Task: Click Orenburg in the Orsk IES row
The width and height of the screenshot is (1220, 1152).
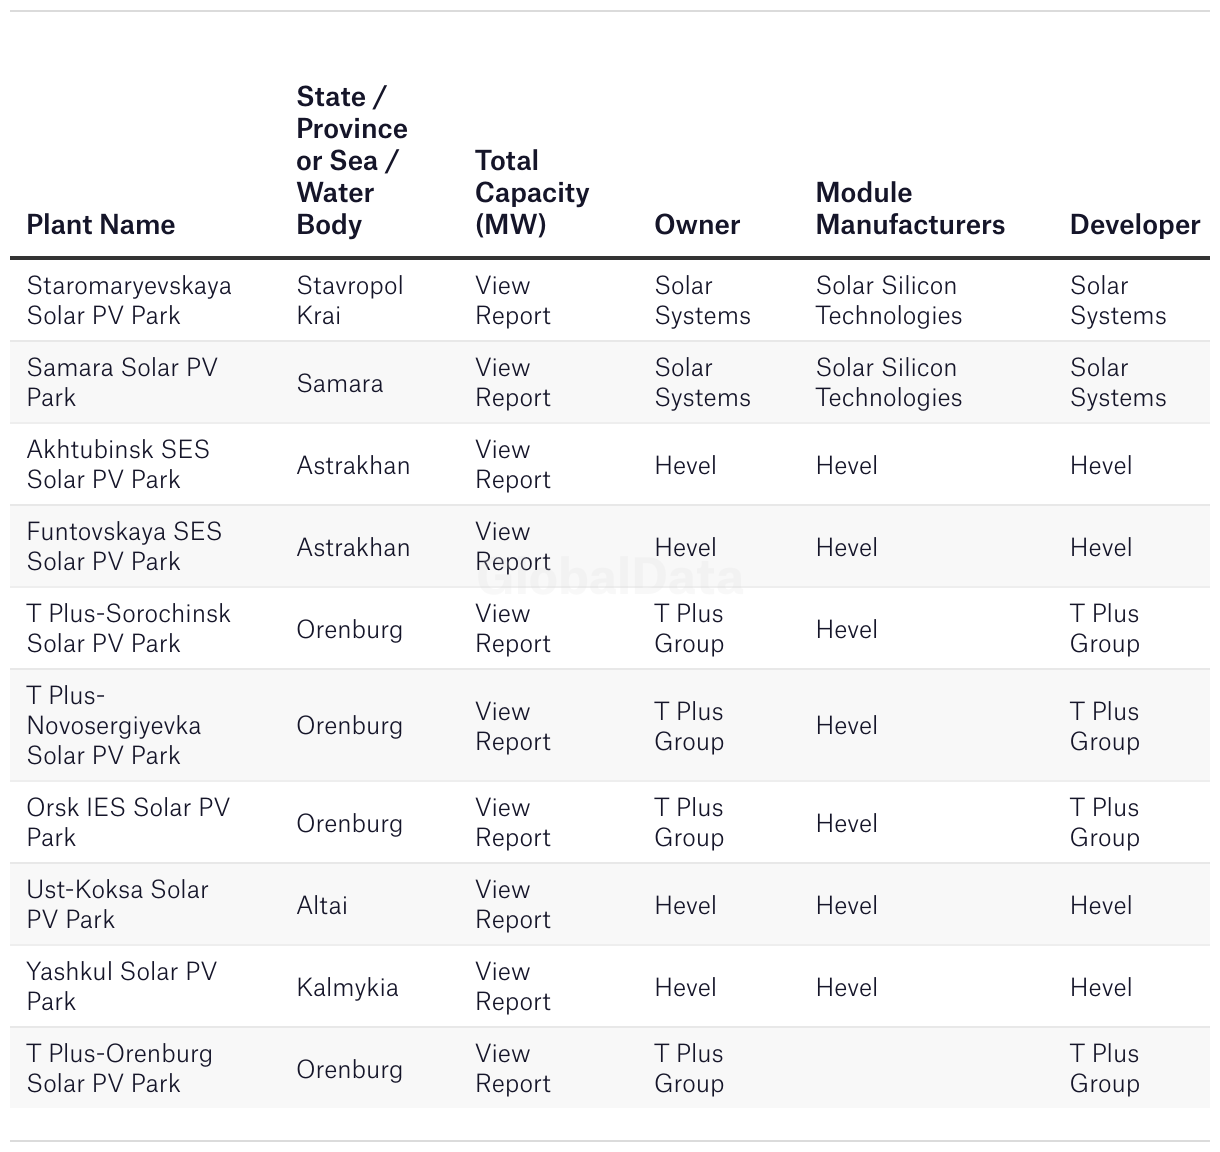Action: (x=350, y=823)
